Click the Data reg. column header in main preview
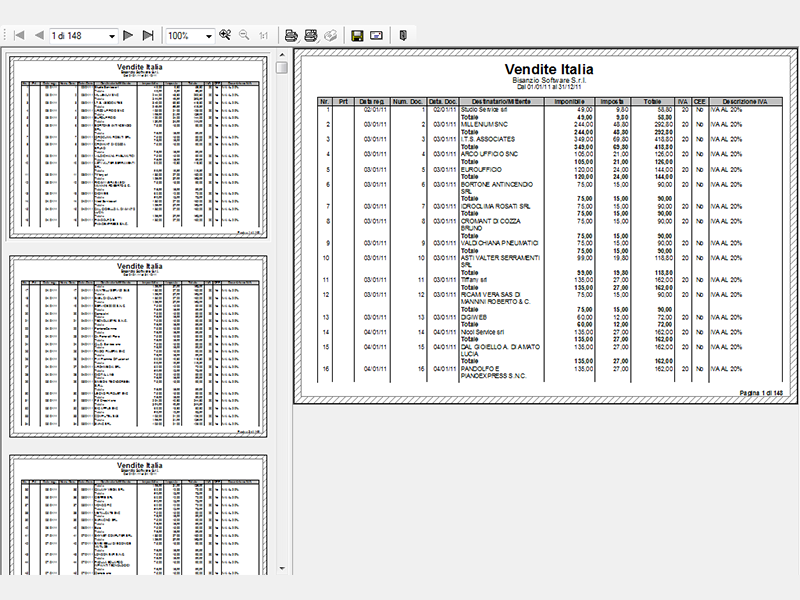 click(x=371, y=102)
